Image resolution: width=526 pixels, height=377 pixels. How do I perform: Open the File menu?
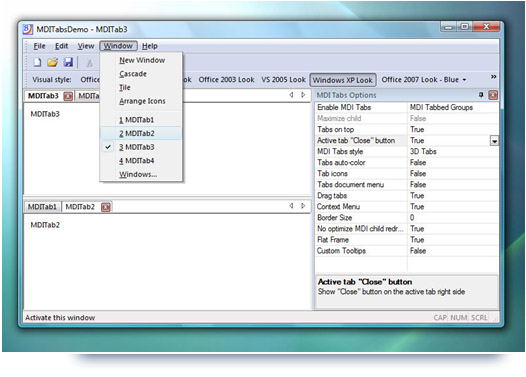point(39,46)
